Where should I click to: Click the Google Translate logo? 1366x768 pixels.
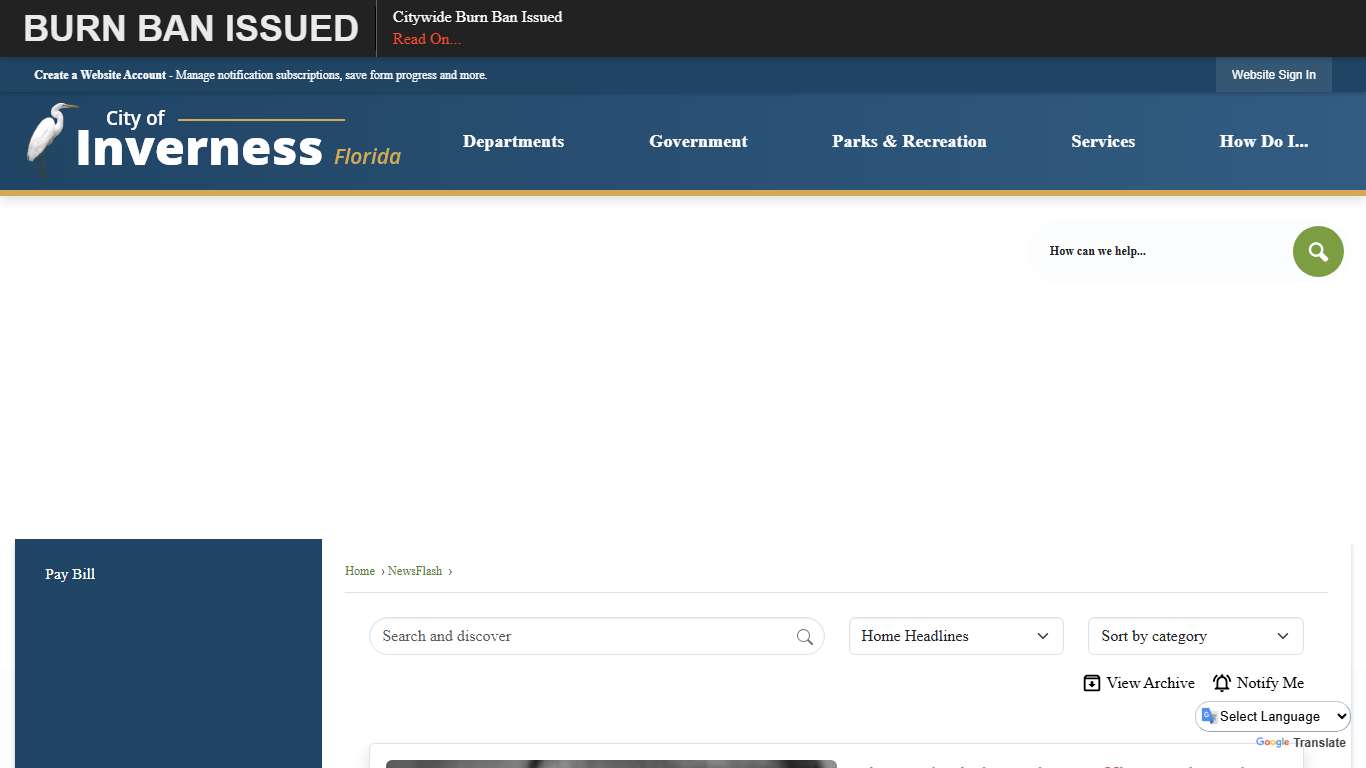(1272, 743)
